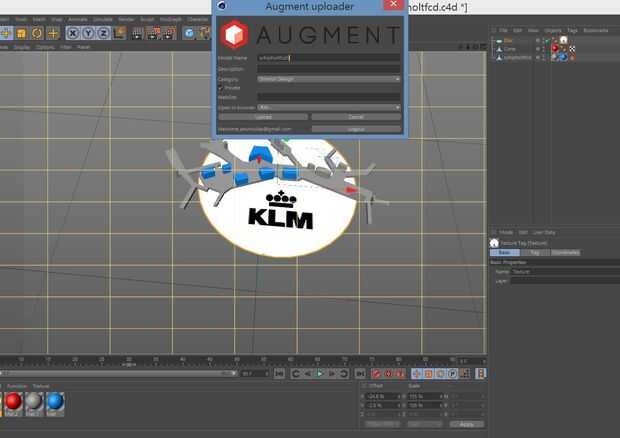Toggle the Private checkbox in Augment uploader
Image resolution: width=620 pixels, height=438 pixels.
pos(221,88)
